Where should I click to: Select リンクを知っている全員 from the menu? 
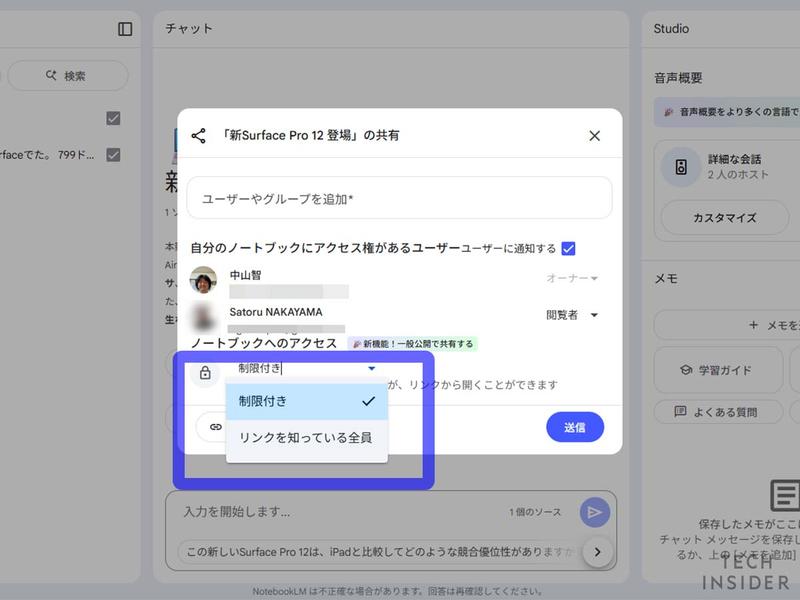[x=306, y=436]
